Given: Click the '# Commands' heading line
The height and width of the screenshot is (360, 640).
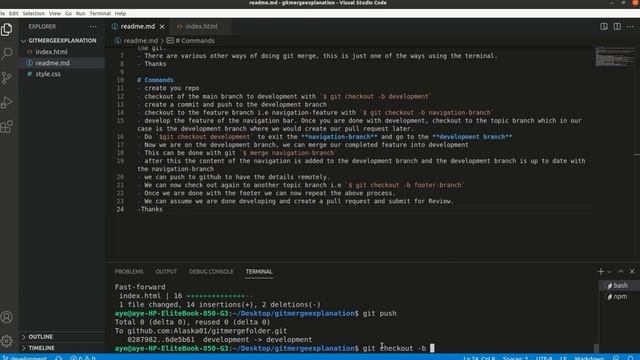Looking at the screenshot, I should coord(155,80).
